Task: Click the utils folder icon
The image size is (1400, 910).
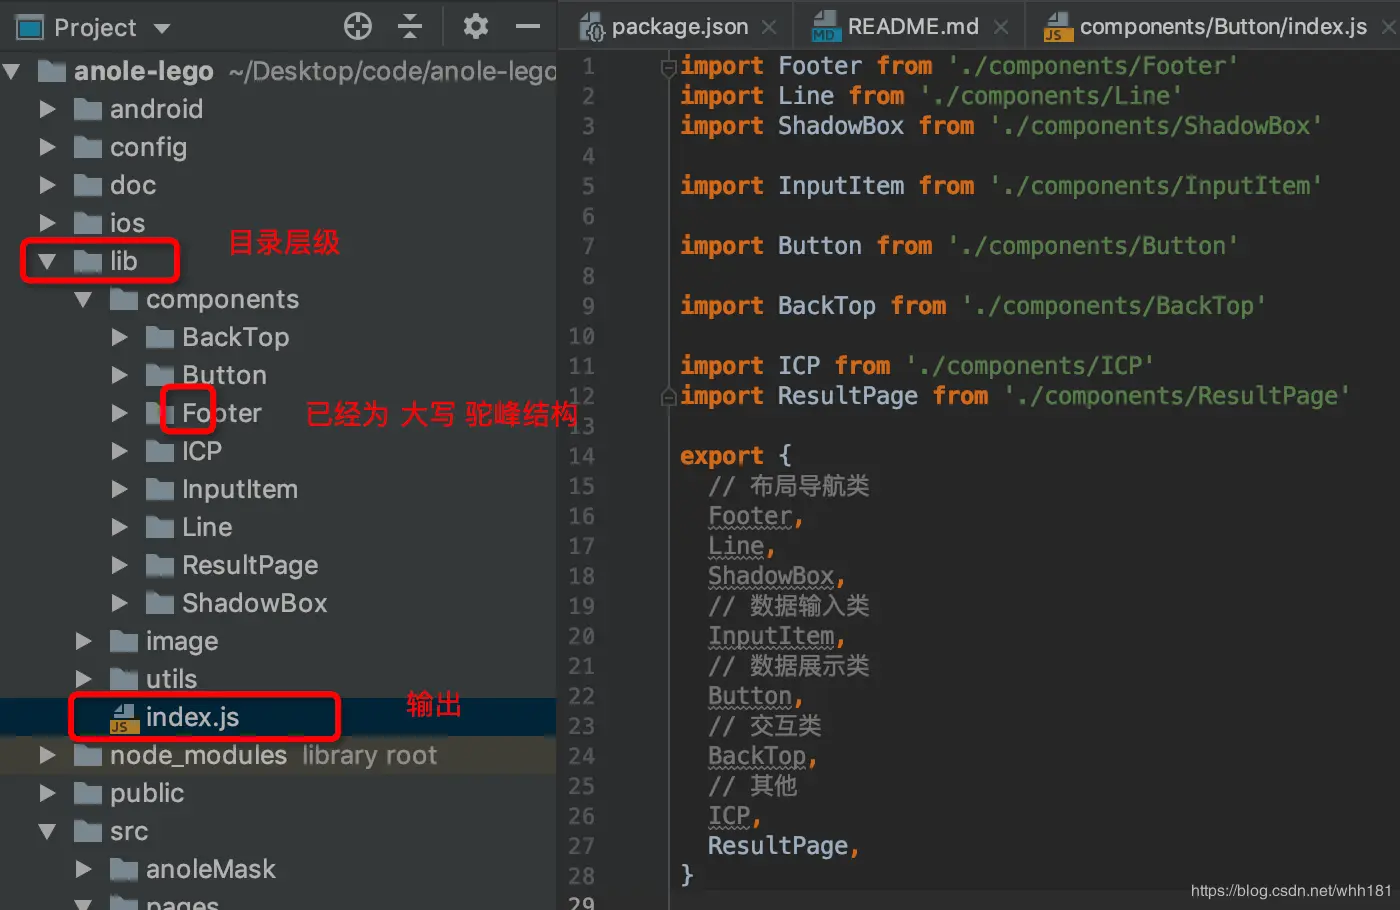Action: pos(124,679)
